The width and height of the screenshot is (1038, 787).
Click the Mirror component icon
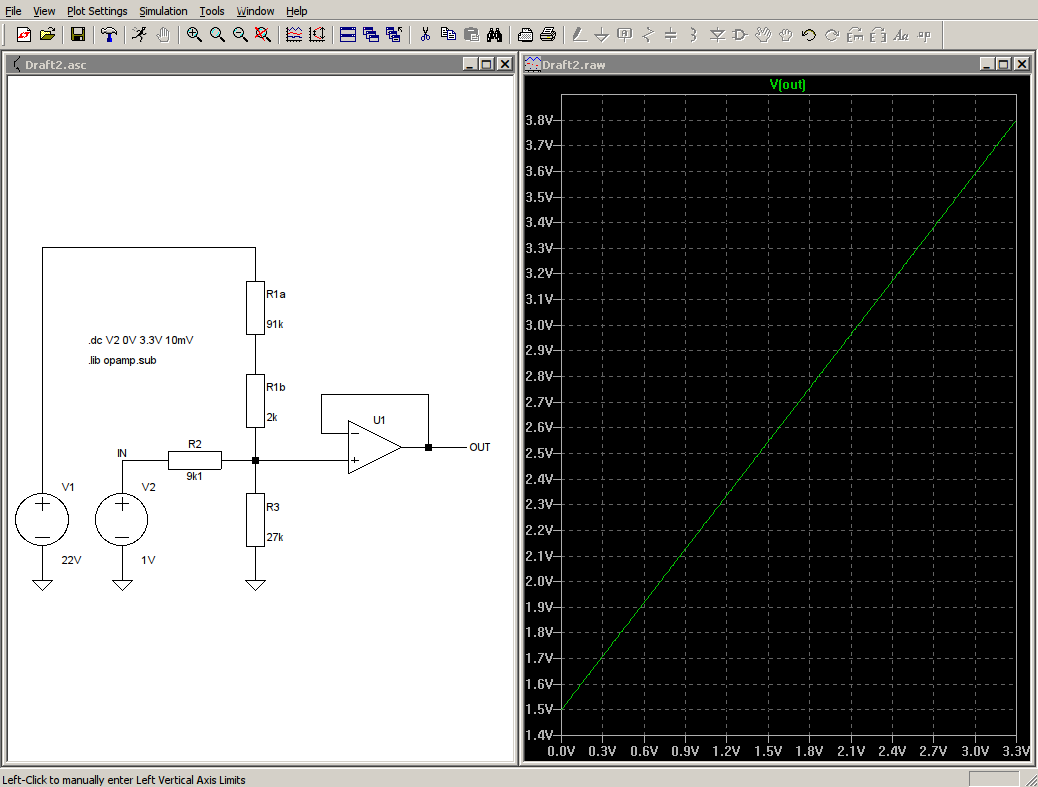(878, 34)
